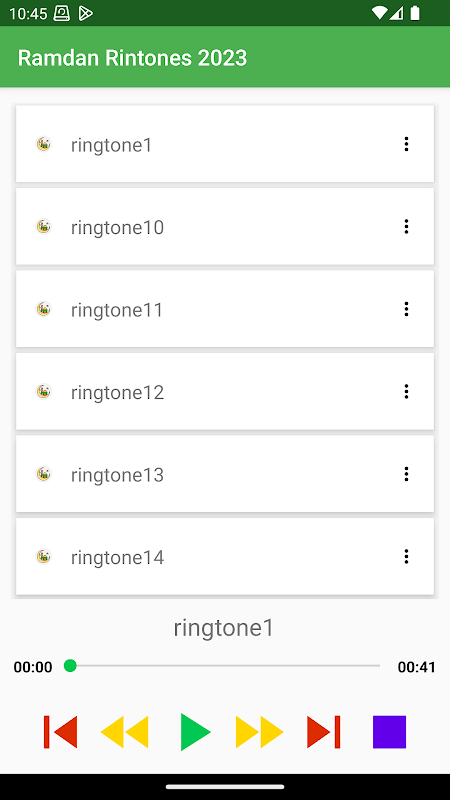The height and width of the screenshot is (800, 450).
Task: Open the three-dot menu for ringtone1
Action: tap(406, 144)
